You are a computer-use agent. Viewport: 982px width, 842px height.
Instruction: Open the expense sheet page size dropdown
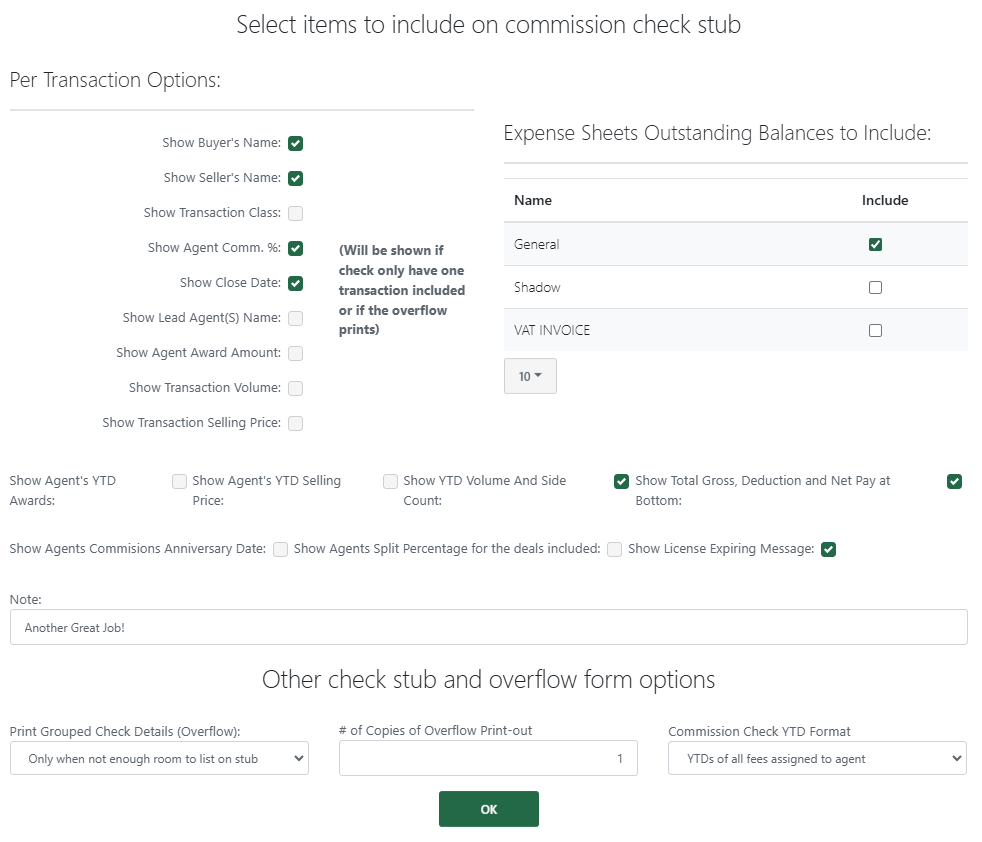click(x=530, y=375)
